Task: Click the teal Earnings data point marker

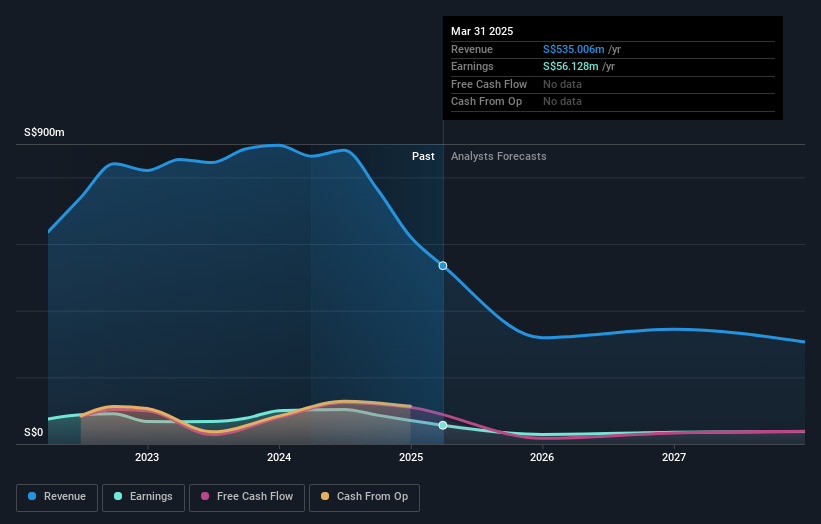Action: pyautogui.click(x=443, y=426)
